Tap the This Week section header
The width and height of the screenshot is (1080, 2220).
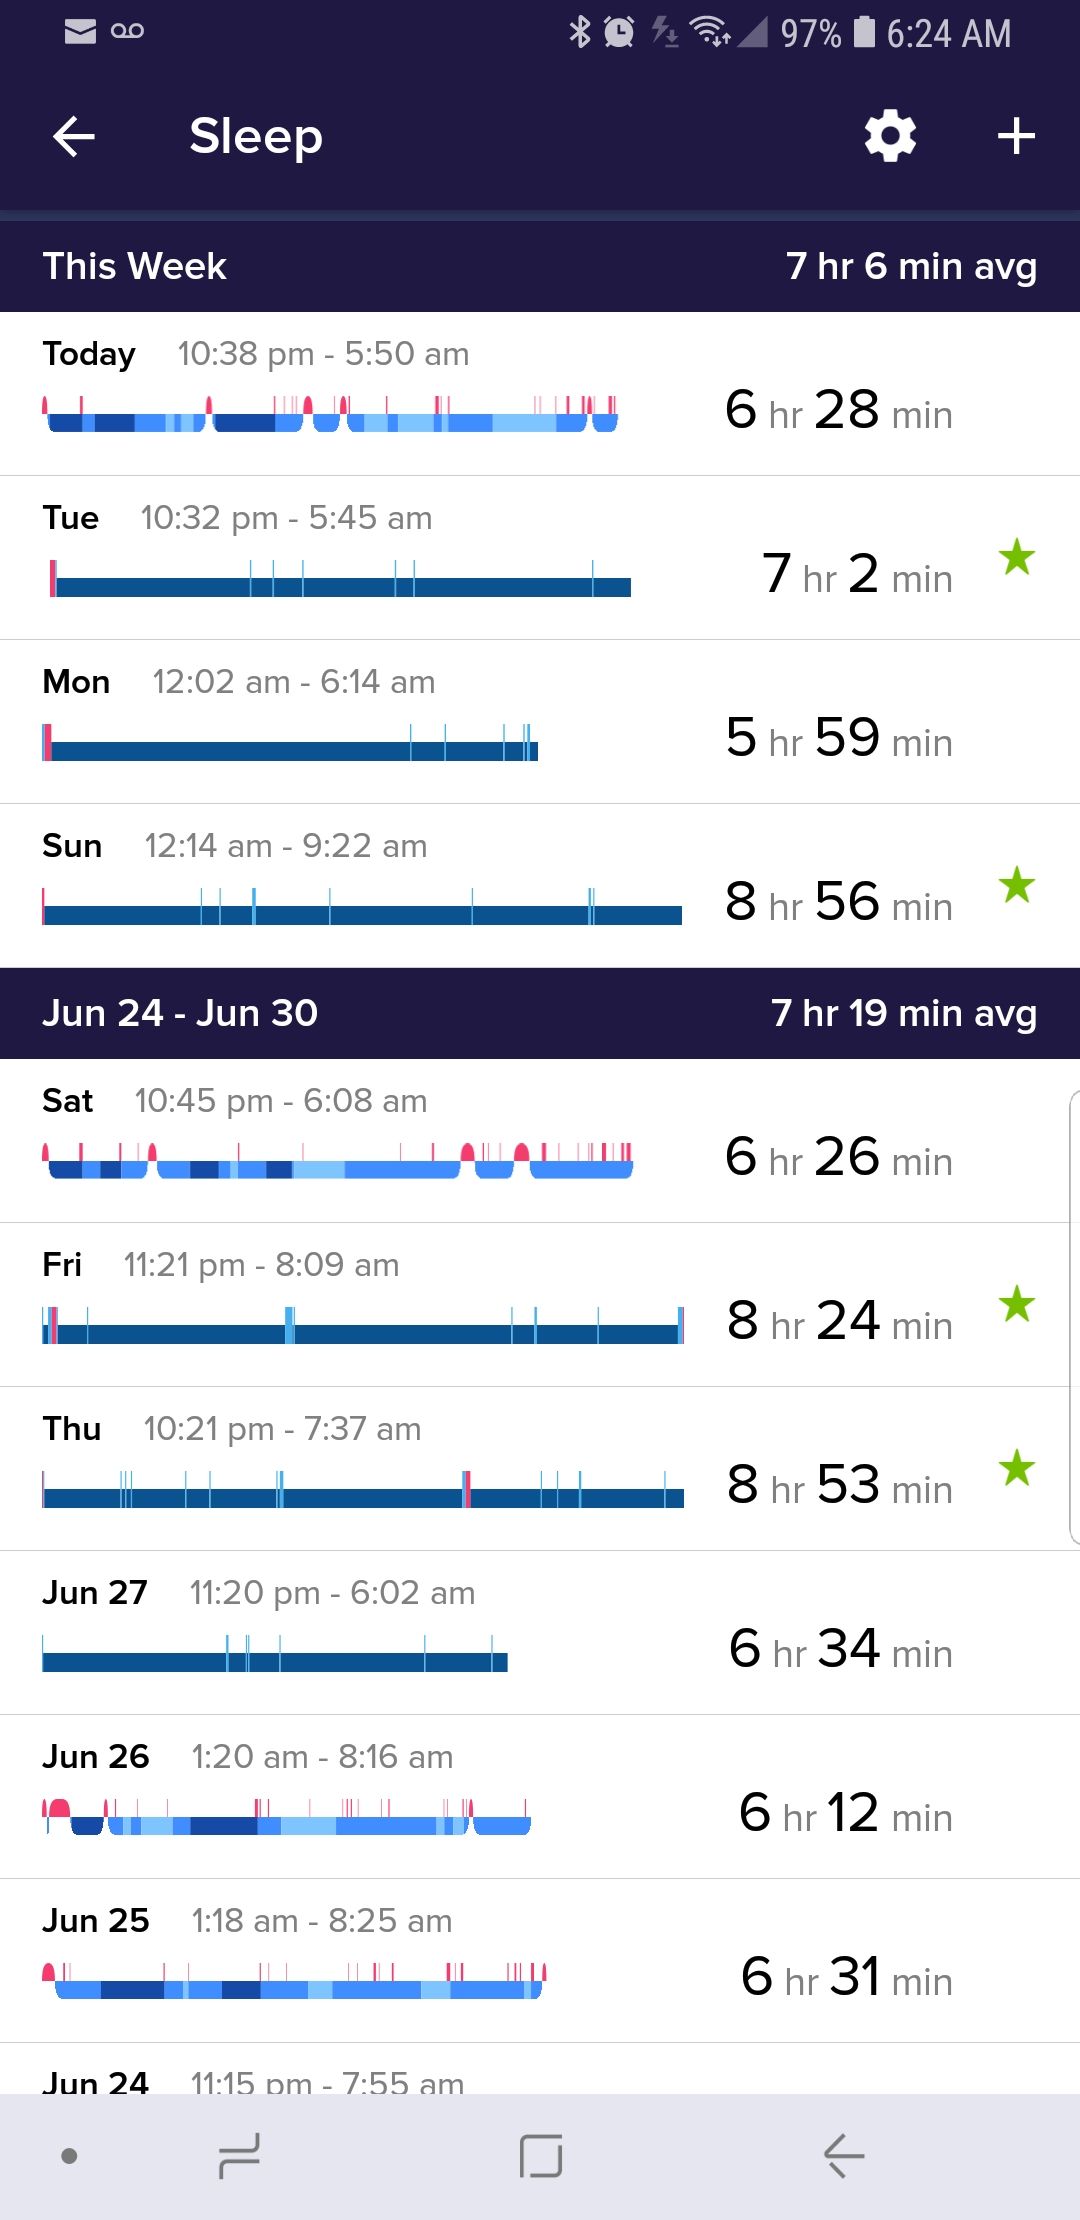coord(540,266)
